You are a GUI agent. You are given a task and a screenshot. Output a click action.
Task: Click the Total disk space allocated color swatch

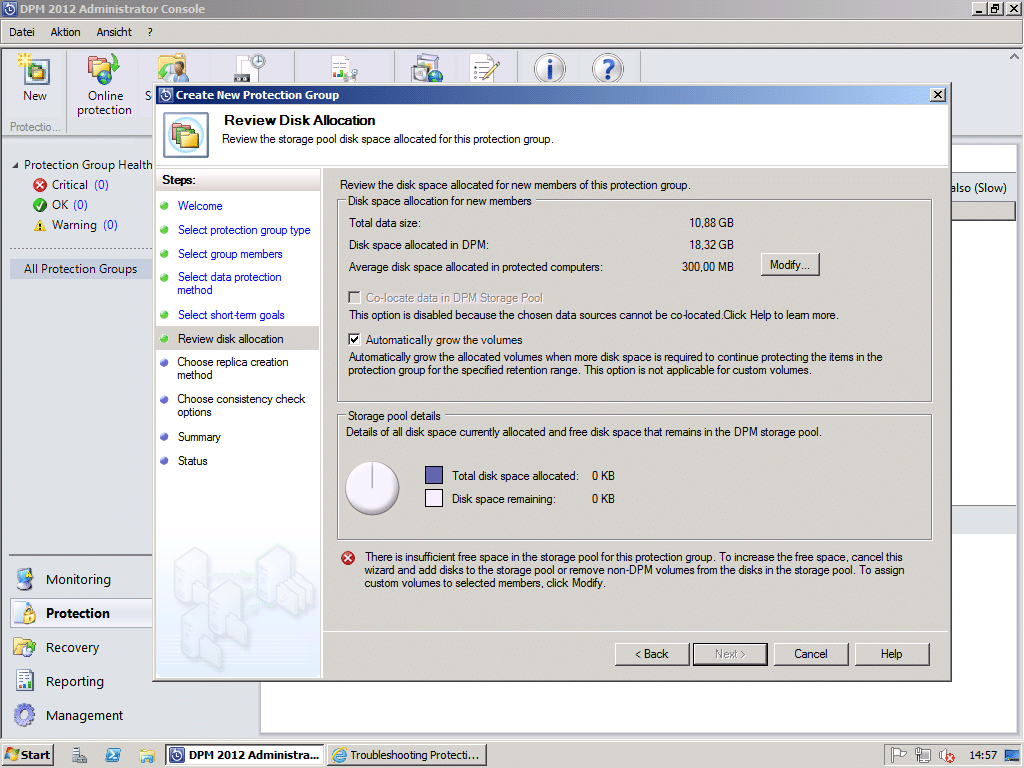tap(434, 475)
